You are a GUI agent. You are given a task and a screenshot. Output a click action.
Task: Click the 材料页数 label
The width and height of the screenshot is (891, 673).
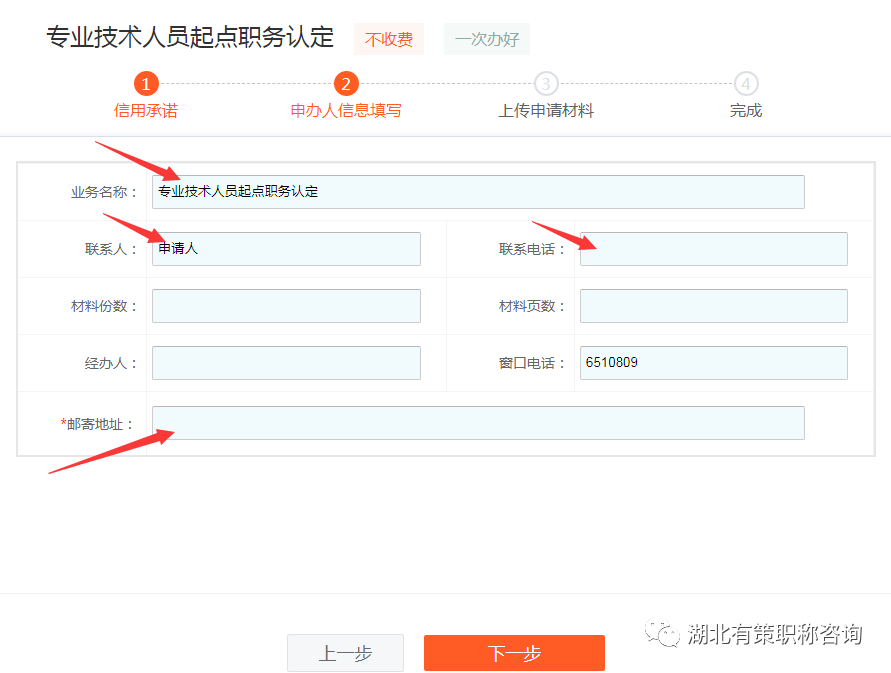(x=532, y=306)
